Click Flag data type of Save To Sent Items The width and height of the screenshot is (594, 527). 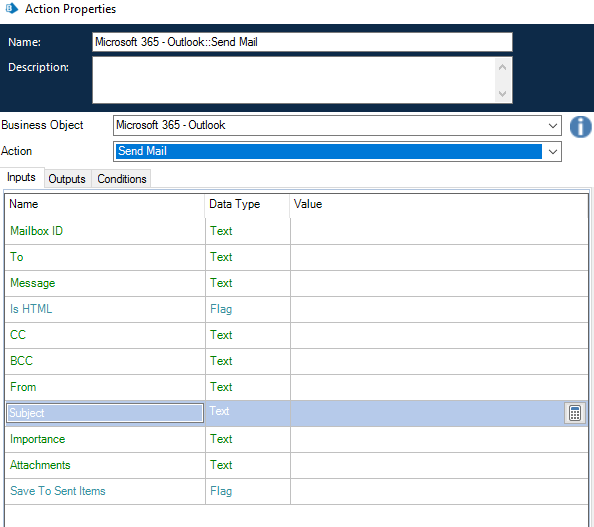point(221,491)
